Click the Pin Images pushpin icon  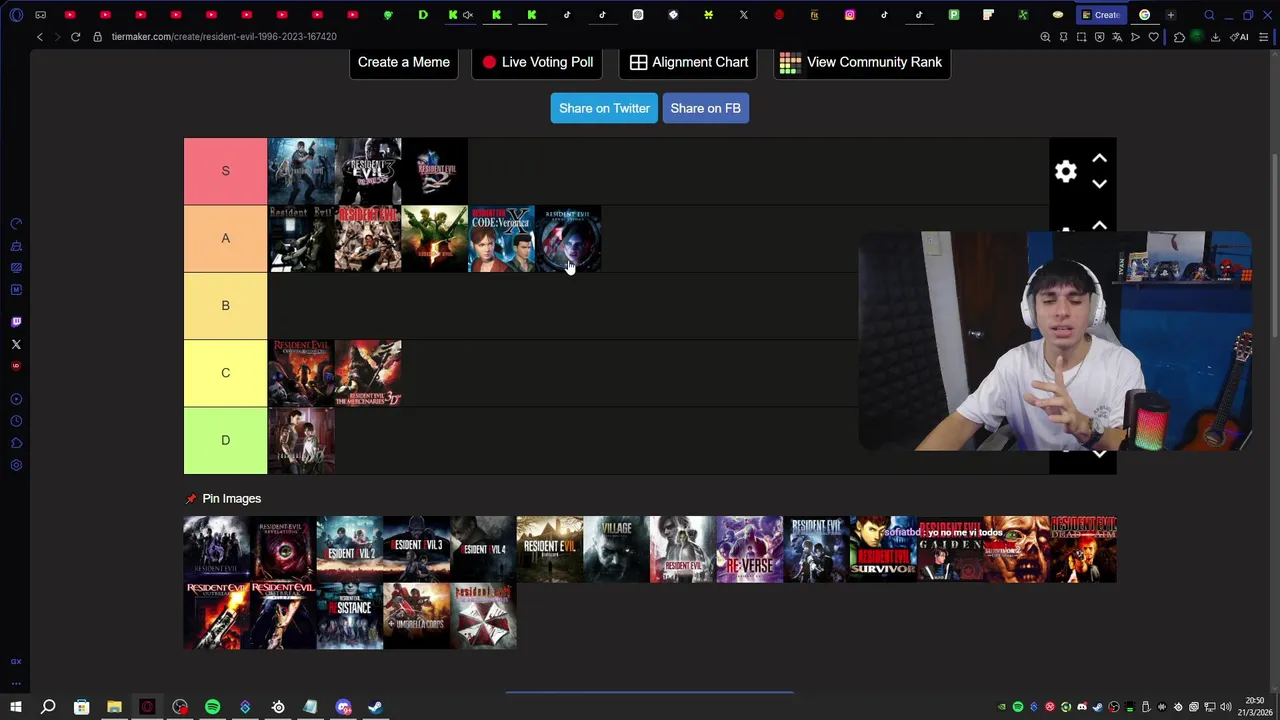point(191,499)
